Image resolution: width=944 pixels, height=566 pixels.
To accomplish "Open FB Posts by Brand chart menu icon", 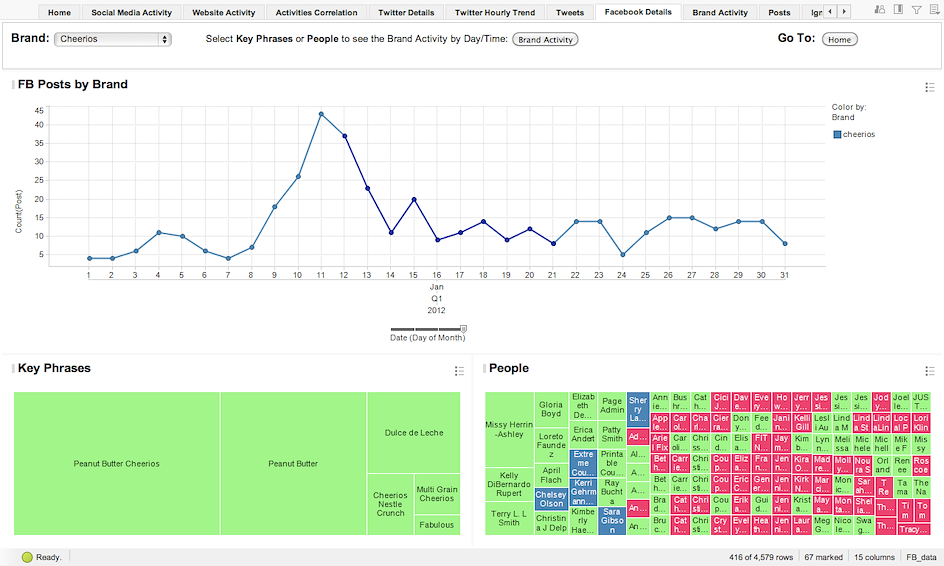I will pyautogui.click(x=930, y=88).
